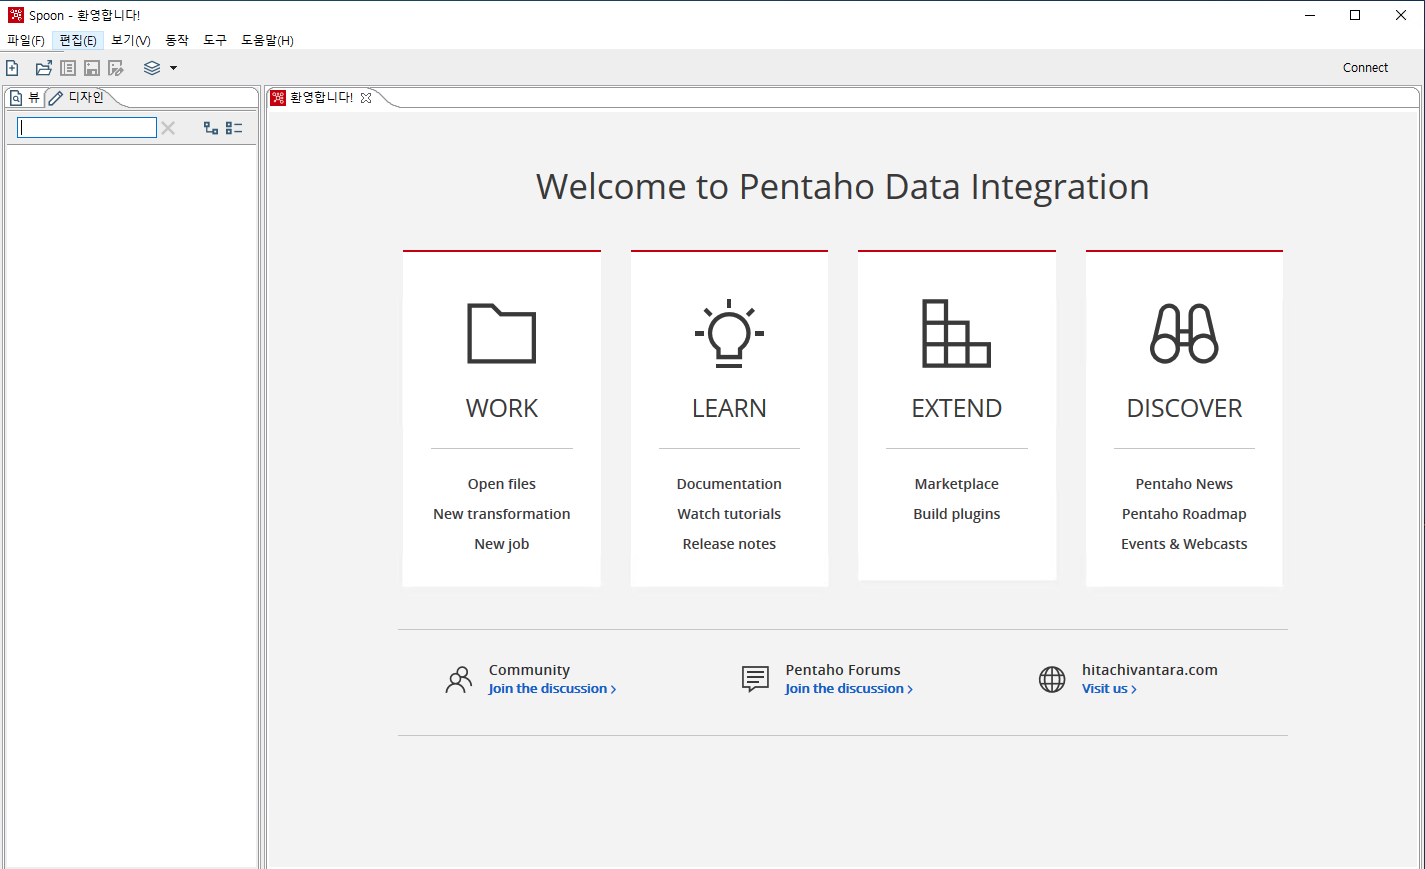
Task: Open the 편집(E) menu
Action: point(78,40)
